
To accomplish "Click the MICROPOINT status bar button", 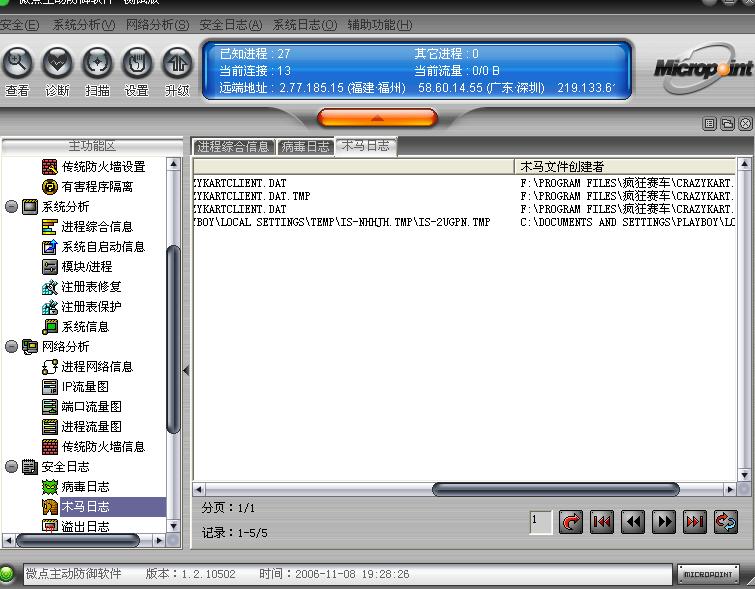I will pyautogui.click(x=708, y=574).
